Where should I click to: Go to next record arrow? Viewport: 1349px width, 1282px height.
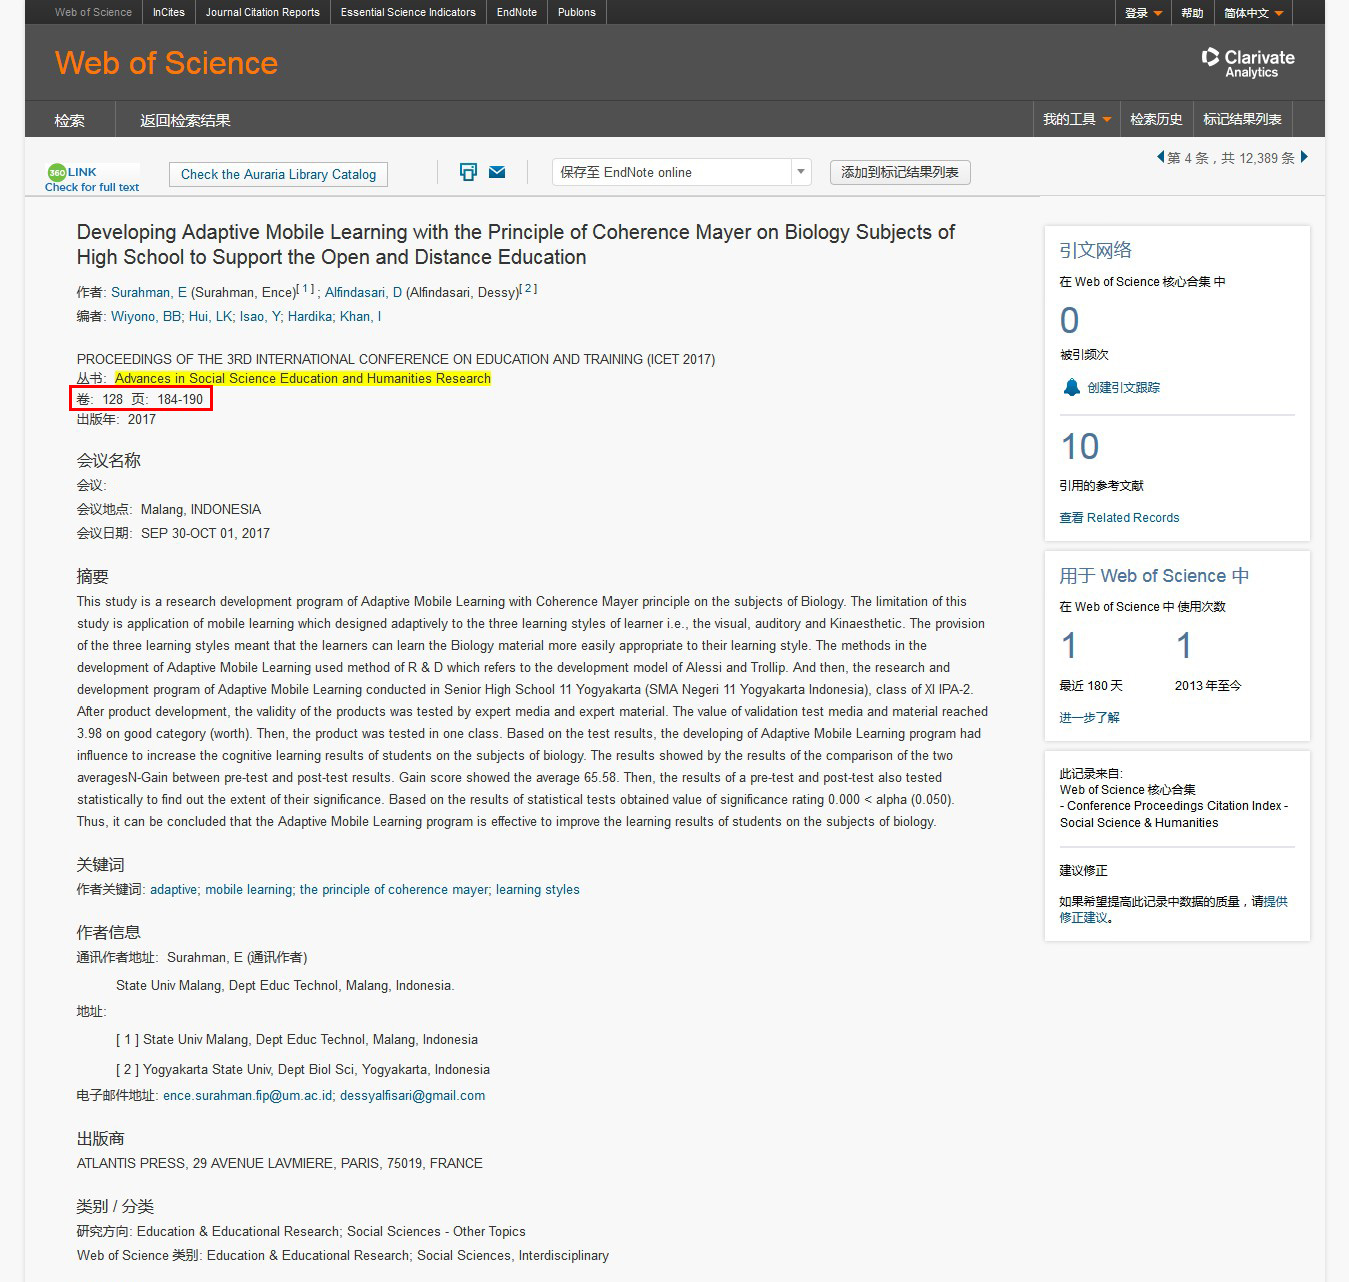tap(1304, 157)
